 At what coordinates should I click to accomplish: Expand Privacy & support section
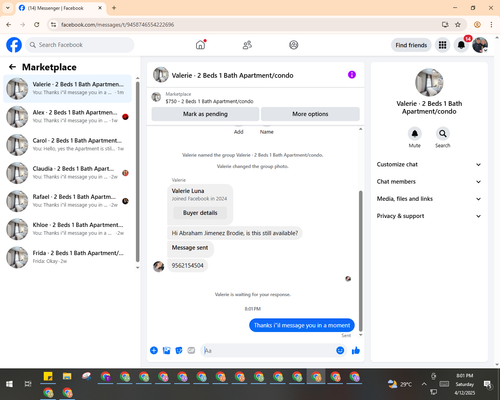click(x=429, y=216)
